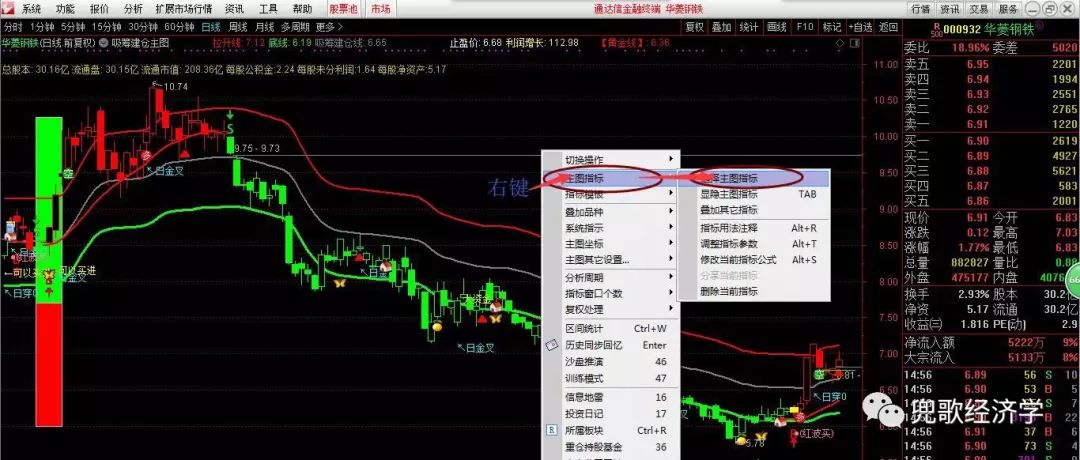Click the F10 toolbar button
This screenshot has width=1080, height=460.
(804, 27)
